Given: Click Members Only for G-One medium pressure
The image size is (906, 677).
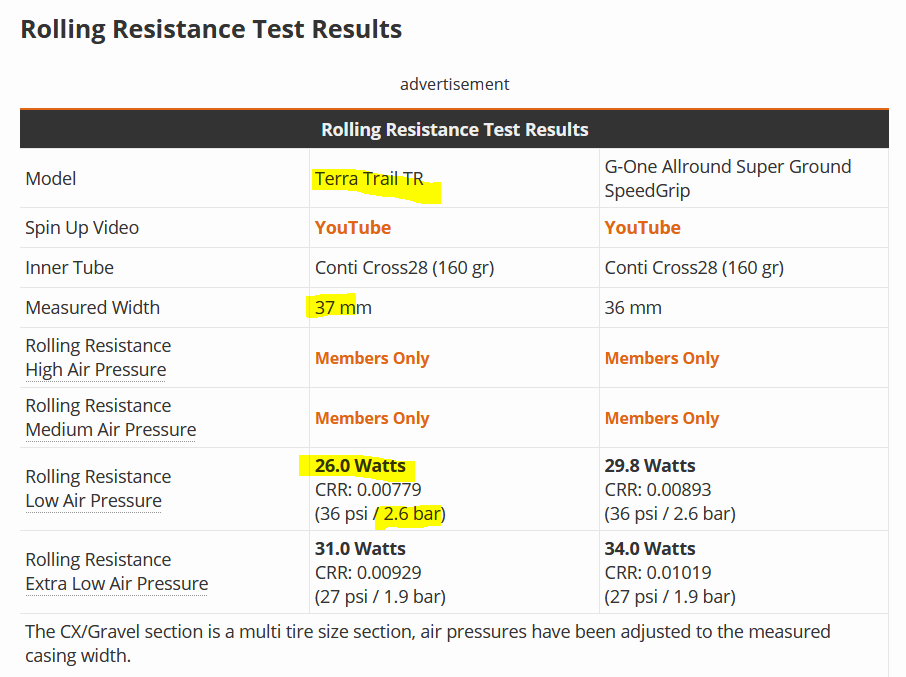Looking at the screenshot, I should point(662,418).
